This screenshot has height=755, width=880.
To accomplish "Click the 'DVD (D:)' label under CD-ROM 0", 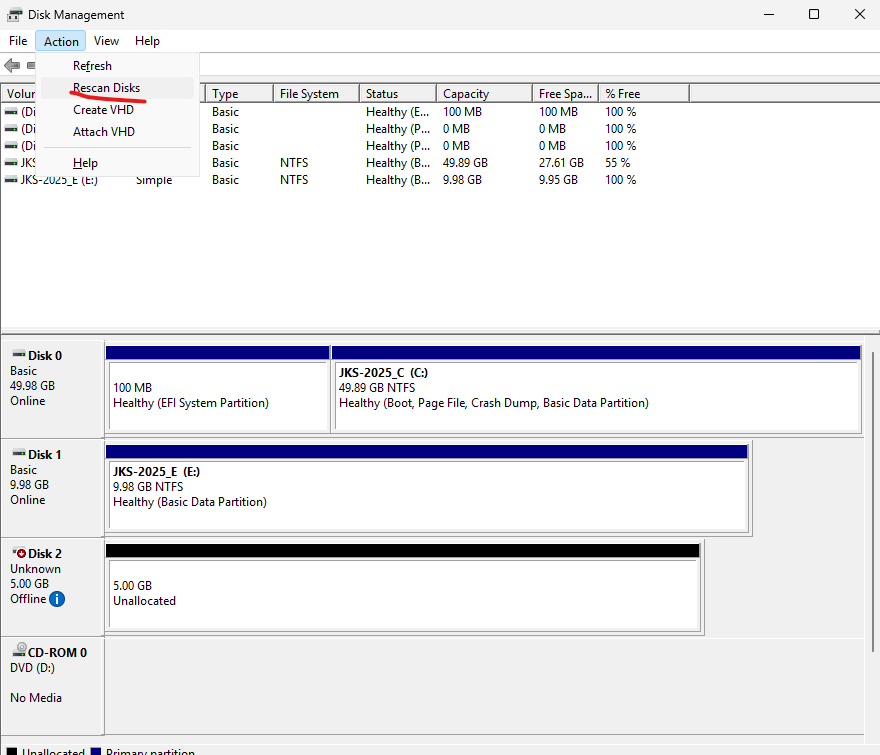I will (x=33, y=668).
